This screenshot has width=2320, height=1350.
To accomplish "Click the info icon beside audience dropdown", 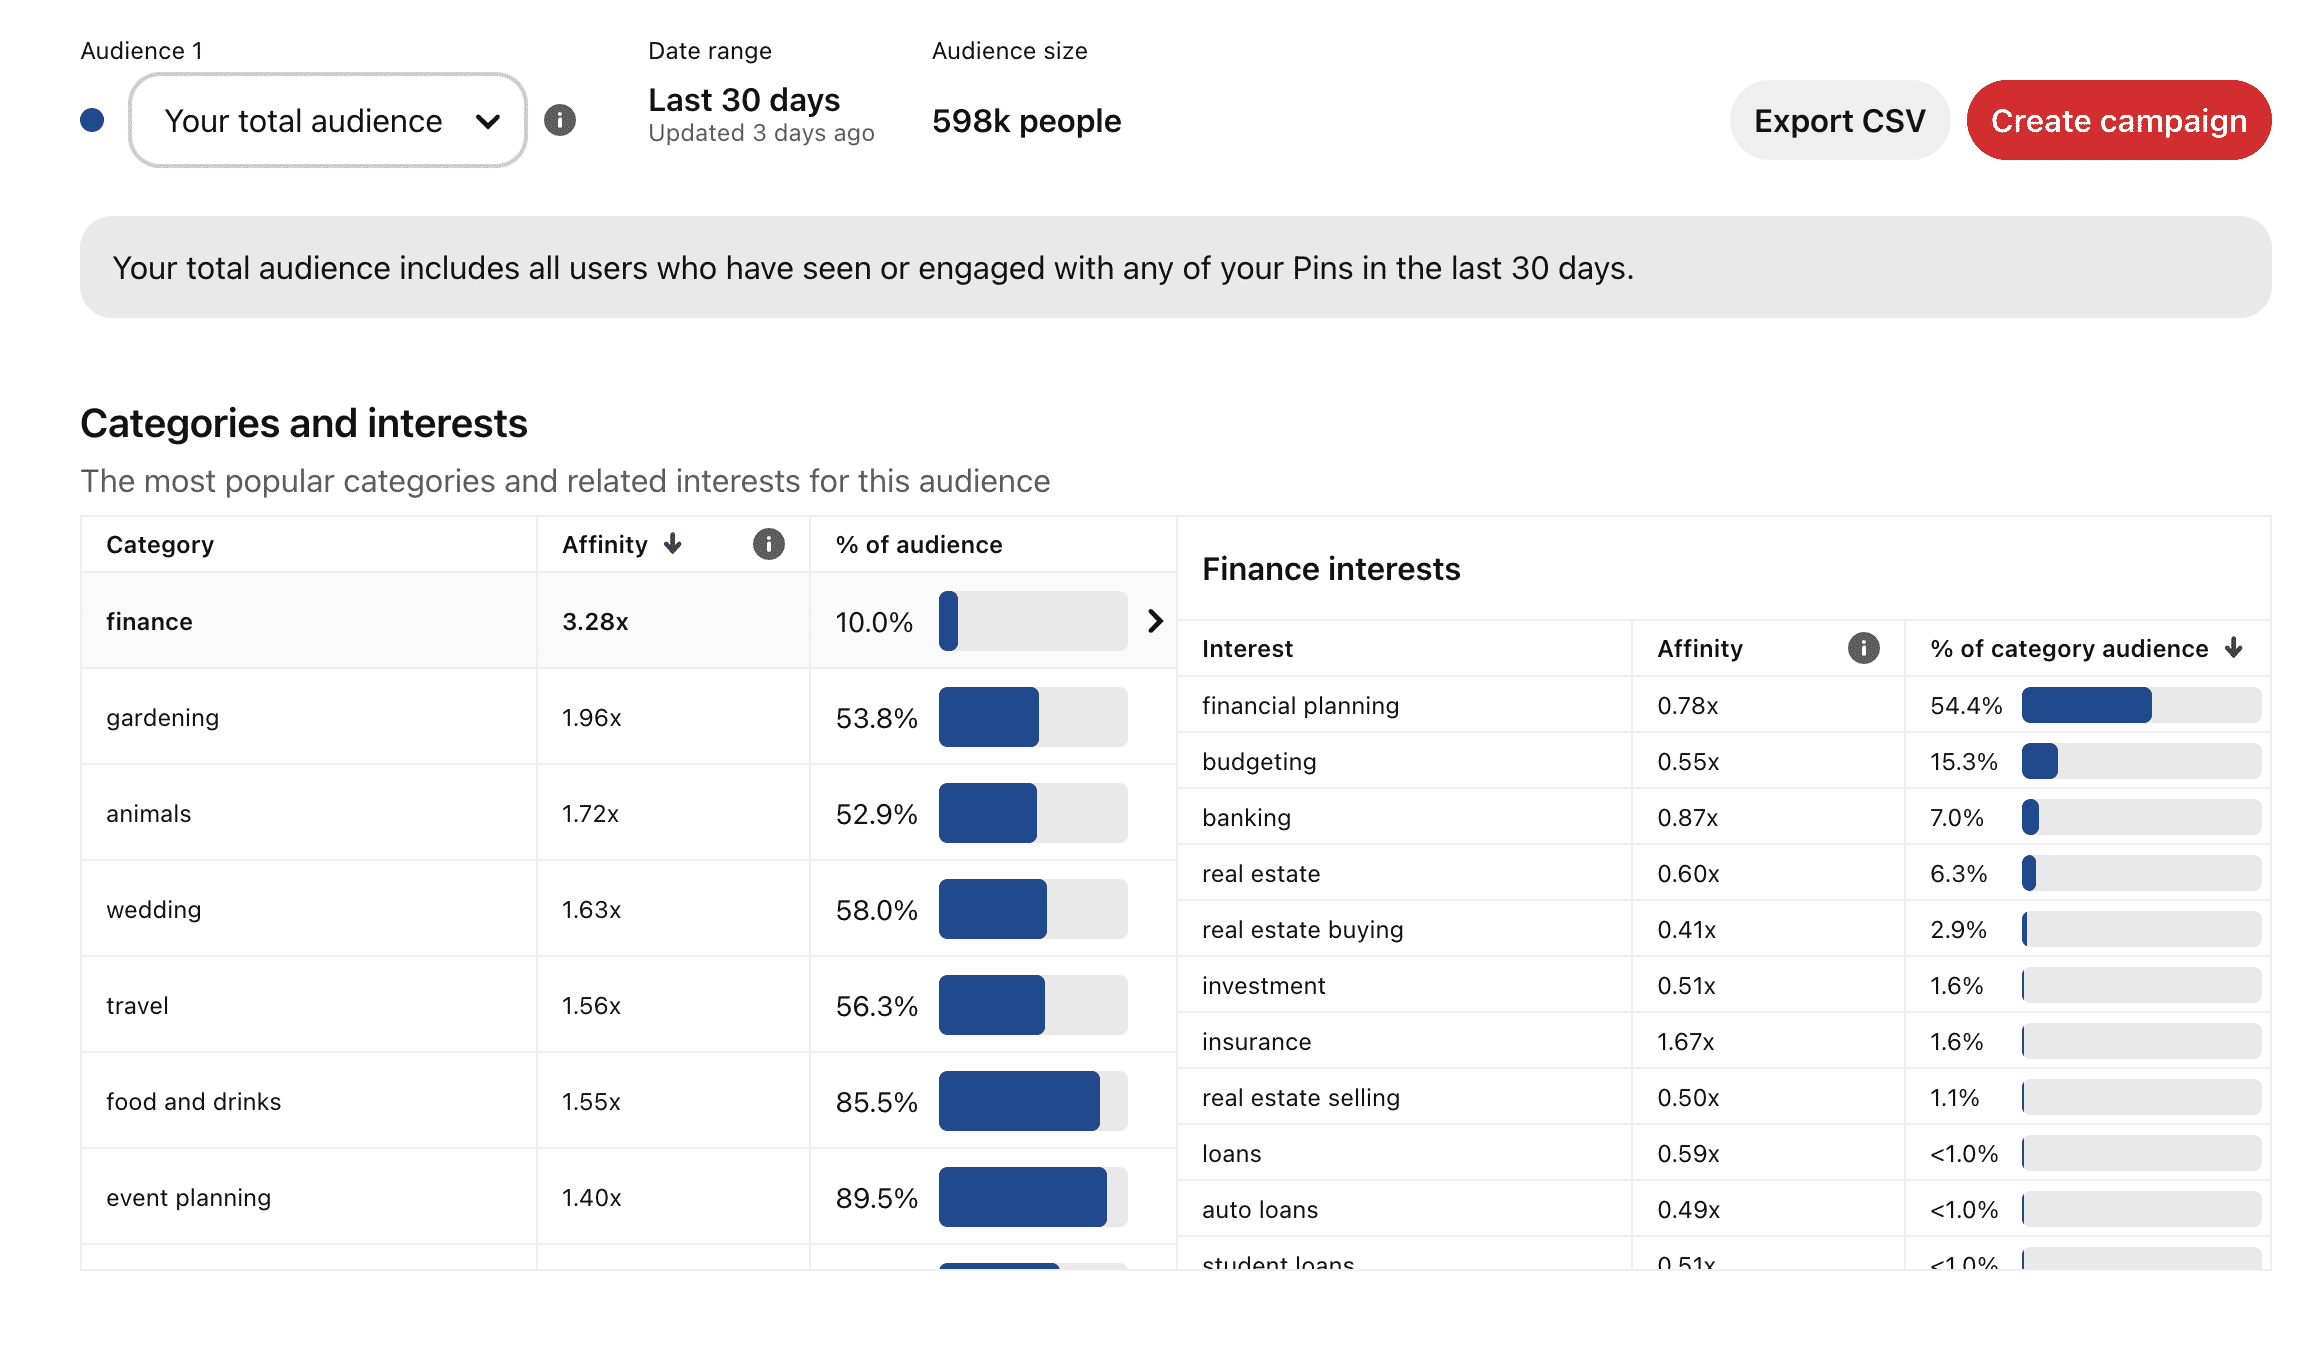I will coord(560,120).
